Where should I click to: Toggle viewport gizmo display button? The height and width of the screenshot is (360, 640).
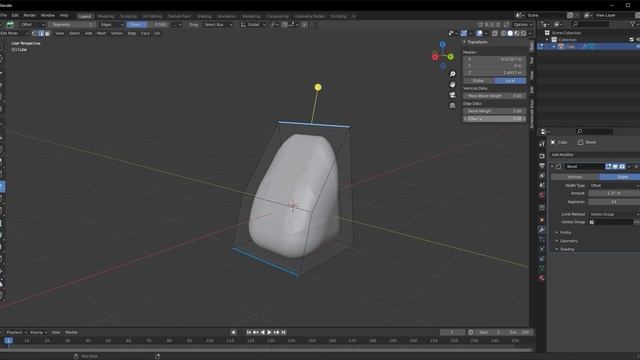[464, 33]
